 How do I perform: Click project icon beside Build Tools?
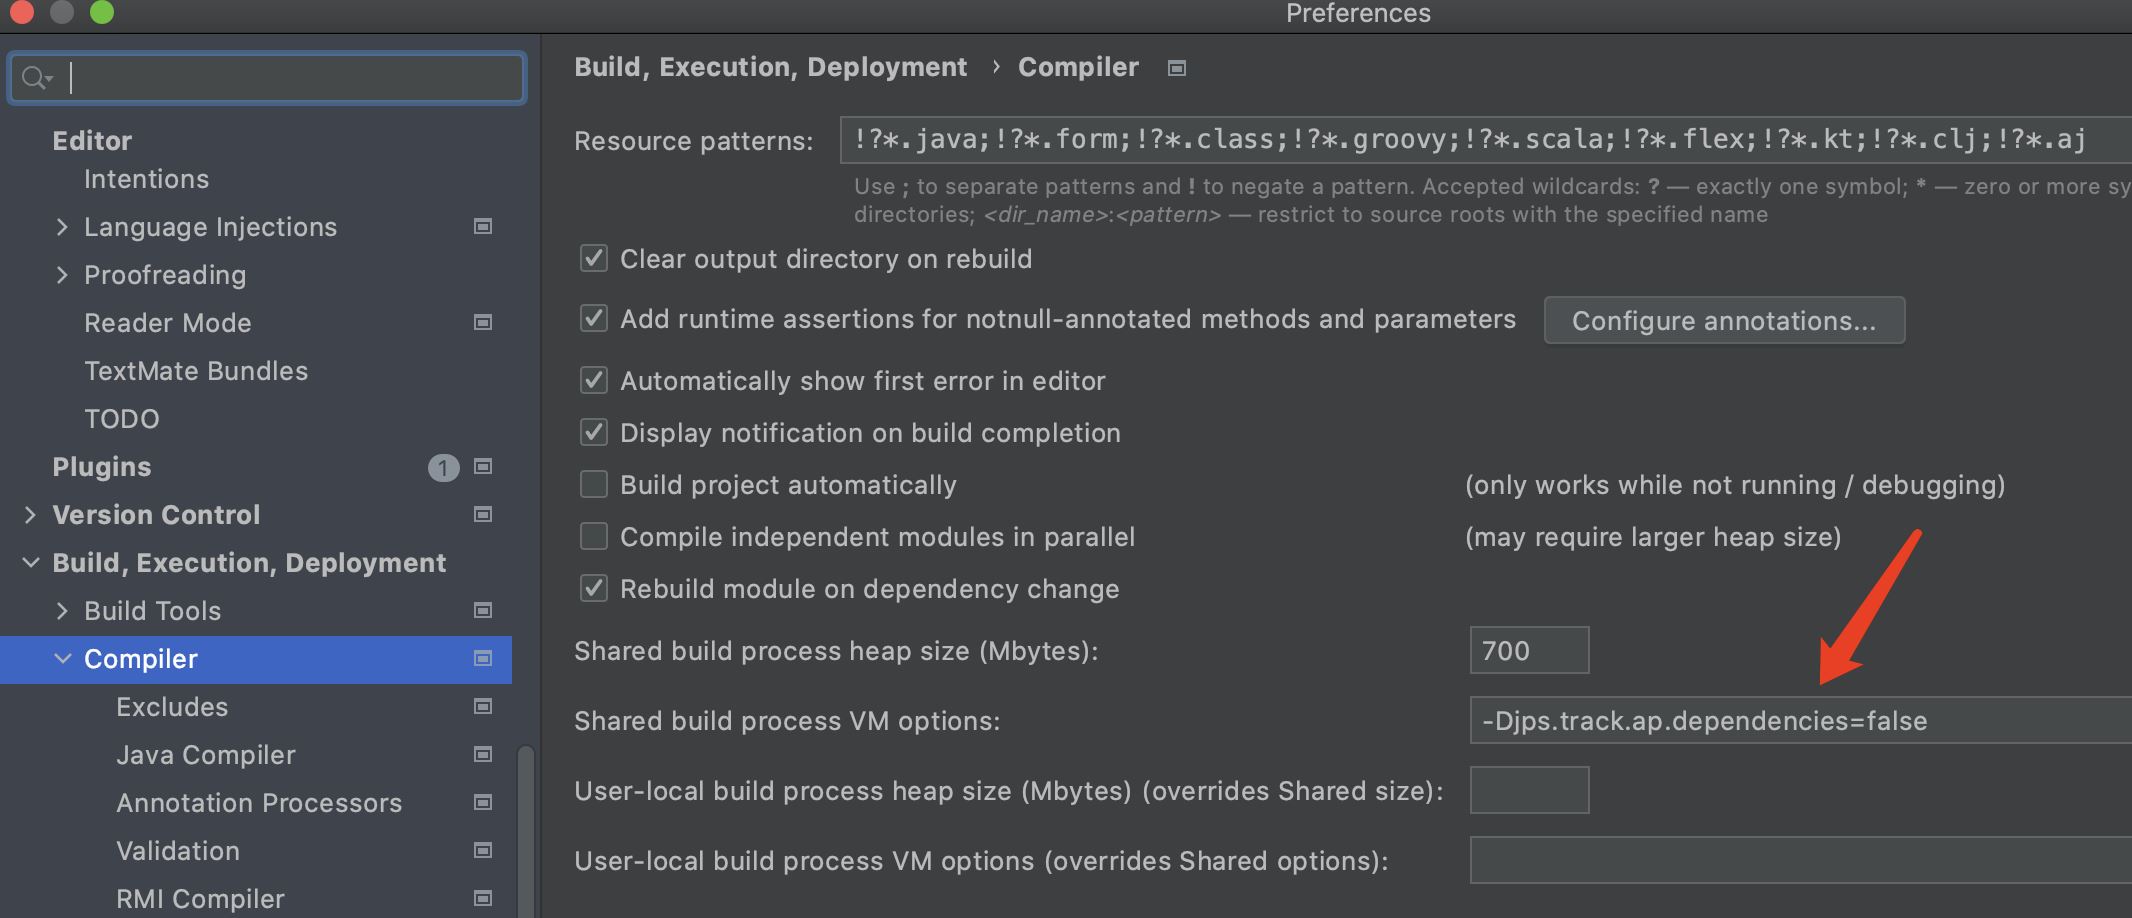(483, 611)
